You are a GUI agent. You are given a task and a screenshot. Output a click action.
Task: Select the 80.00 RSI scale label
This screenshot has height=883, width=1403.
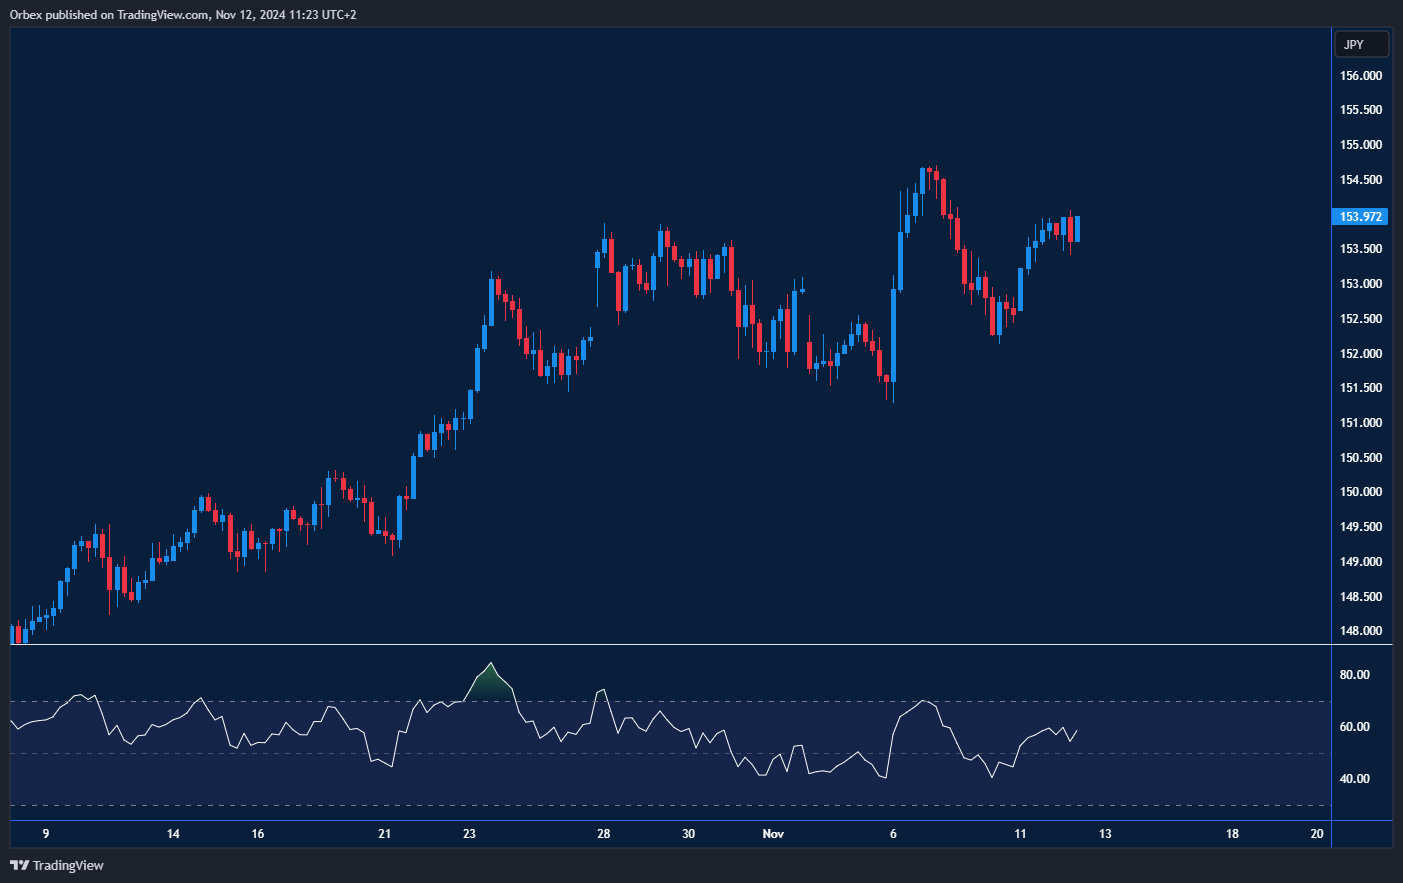point(1354,675)
